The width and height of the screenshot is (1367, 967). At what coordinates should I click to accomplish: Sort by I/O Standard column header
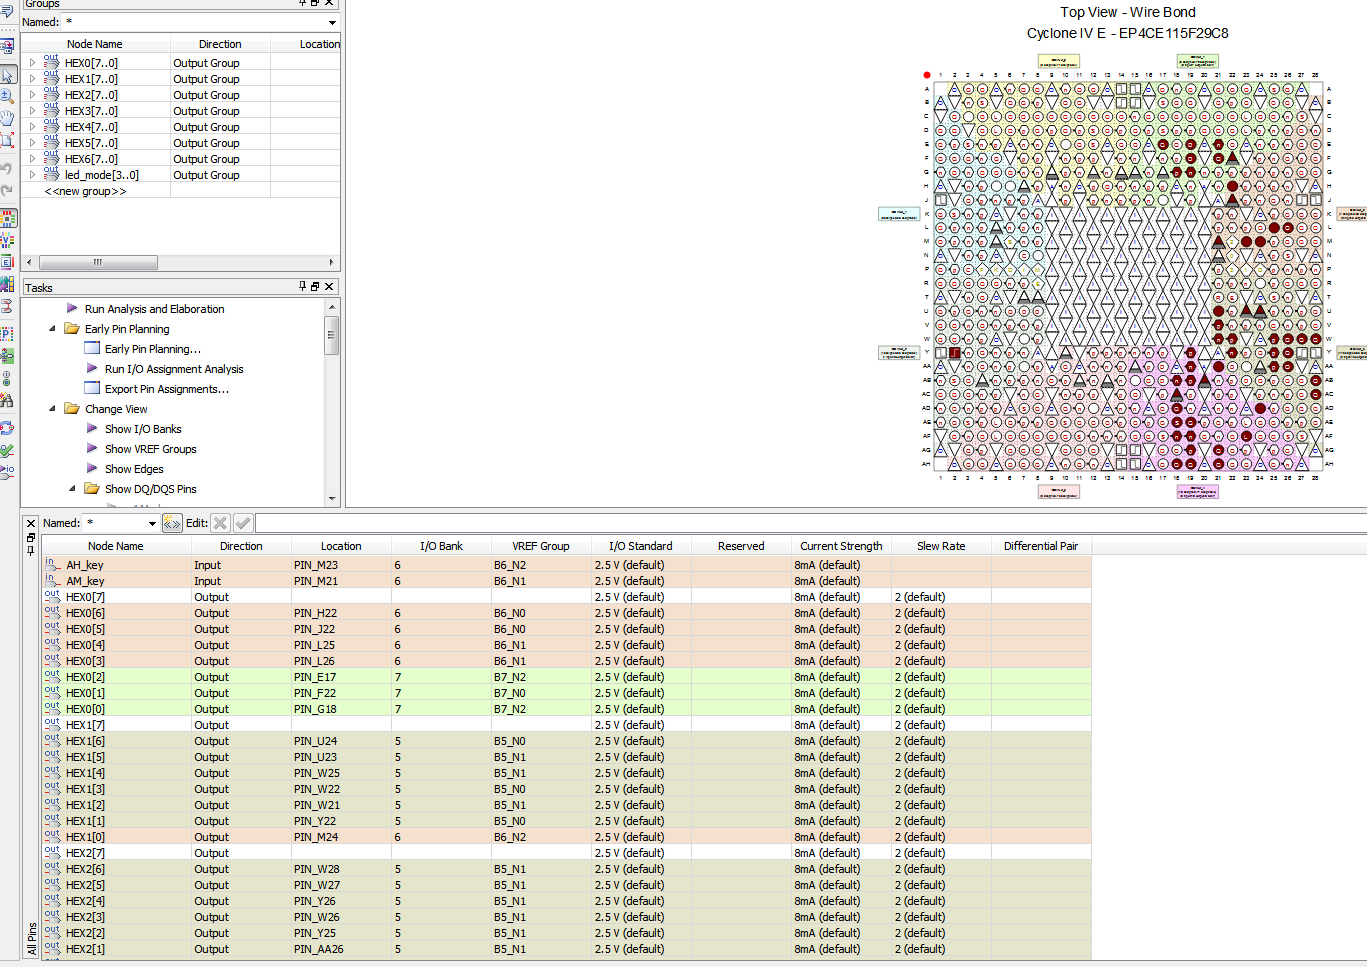pyautogui.click(x=640, y=546)
